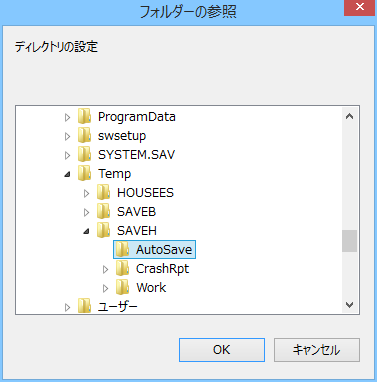The height and width of the screenshot is (382, 377).
Task: Close the フォルダーの参照 dialog
Action: tap(360, 7)
